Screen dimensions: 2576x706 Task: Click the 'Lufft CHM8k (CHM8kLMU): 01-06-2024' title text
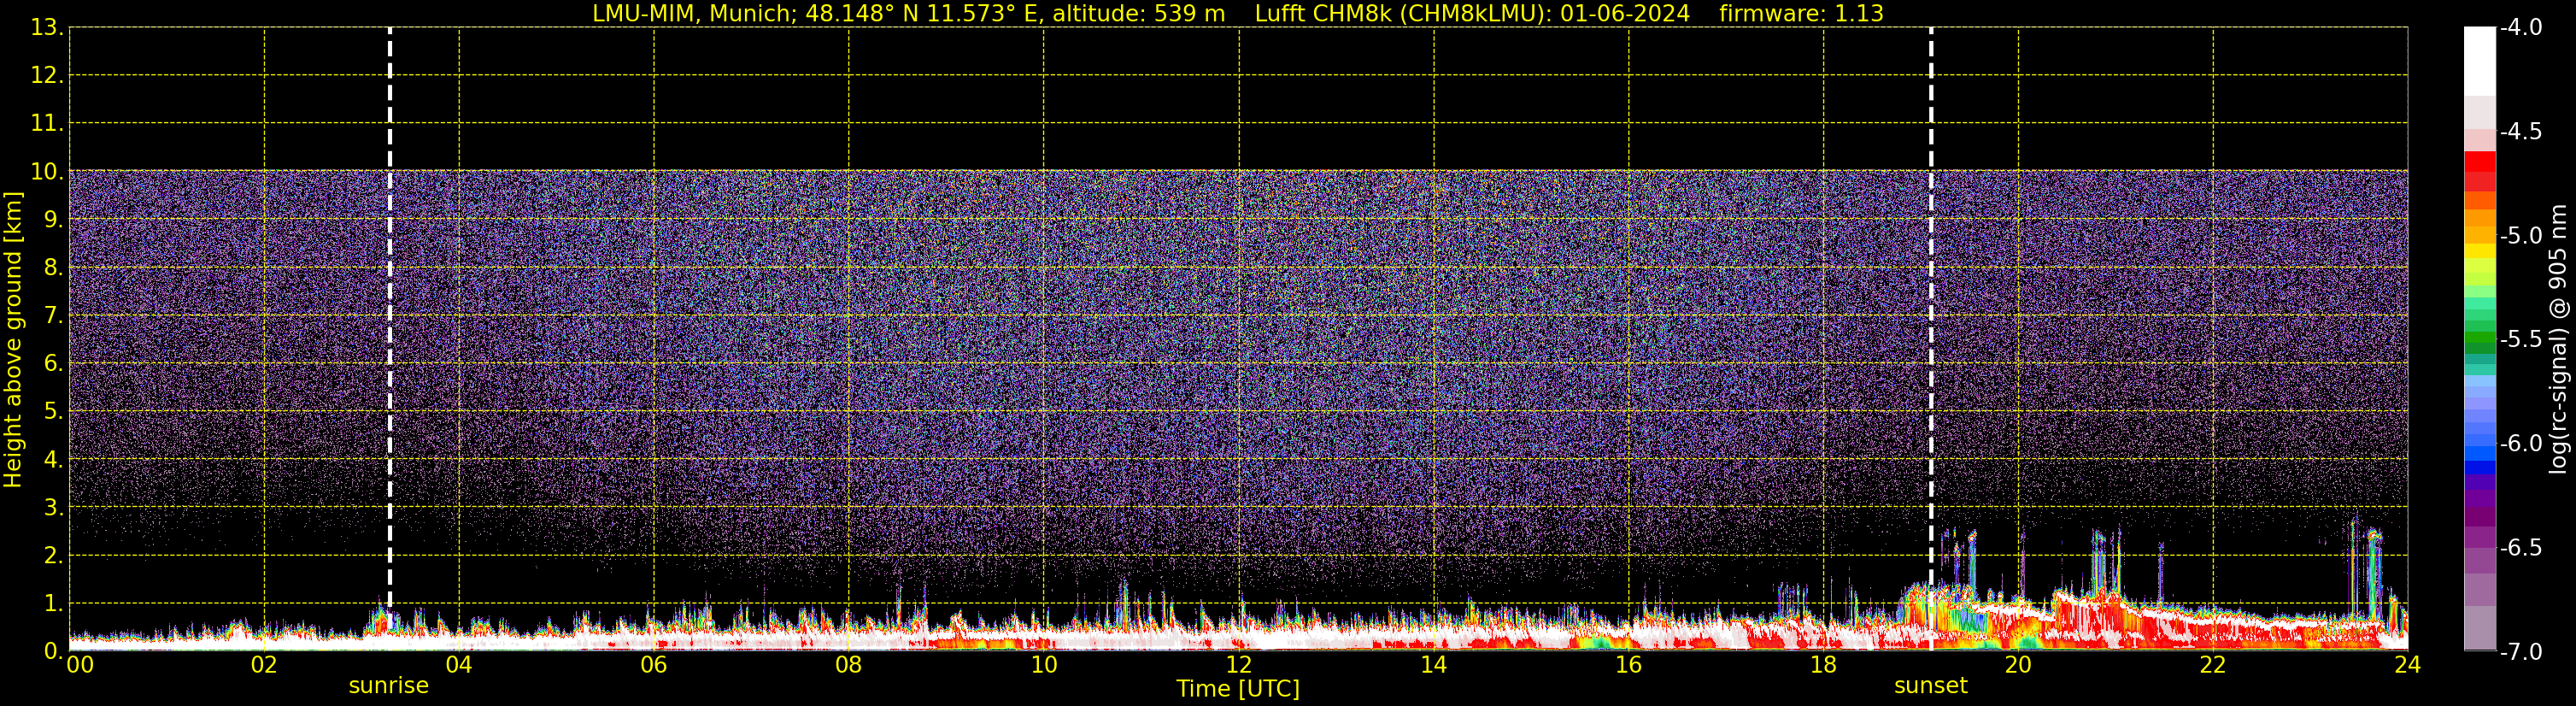coord(1472,14)
